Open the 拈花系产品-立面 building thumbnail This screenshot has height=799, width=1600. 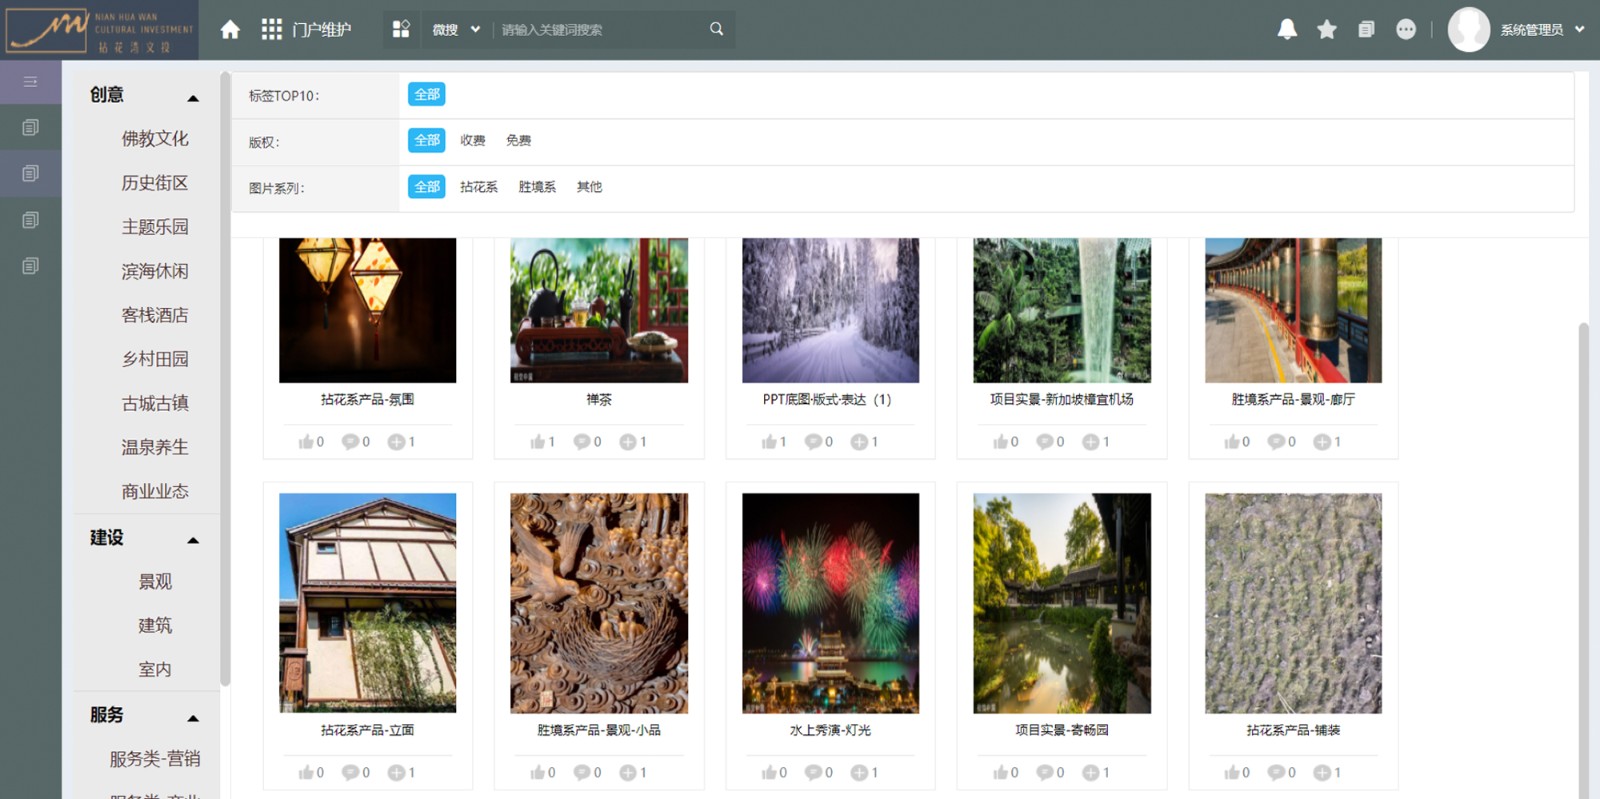[367, 603]
